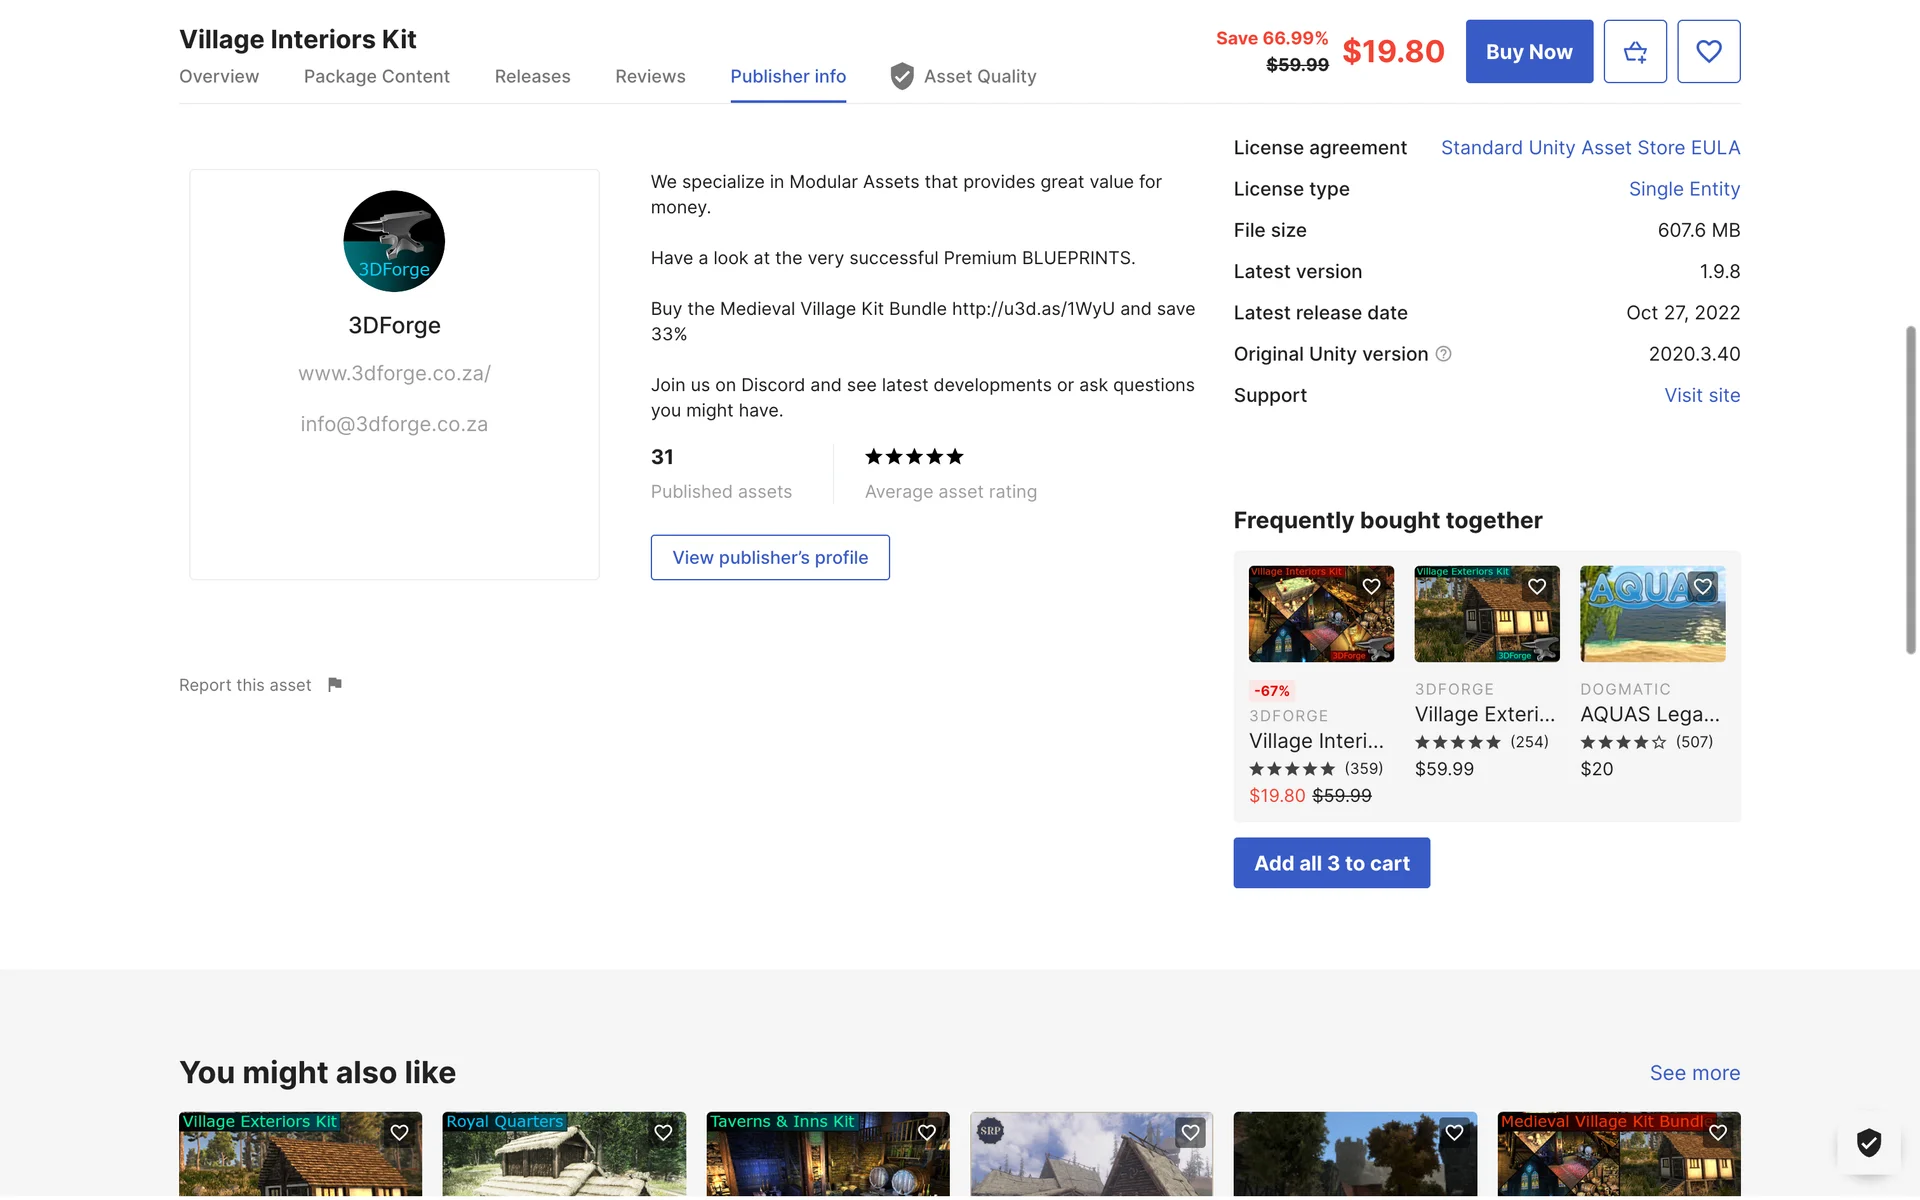Open the Releases tab
This screenshot has width=1920, height=1200.
pos(532,77)
